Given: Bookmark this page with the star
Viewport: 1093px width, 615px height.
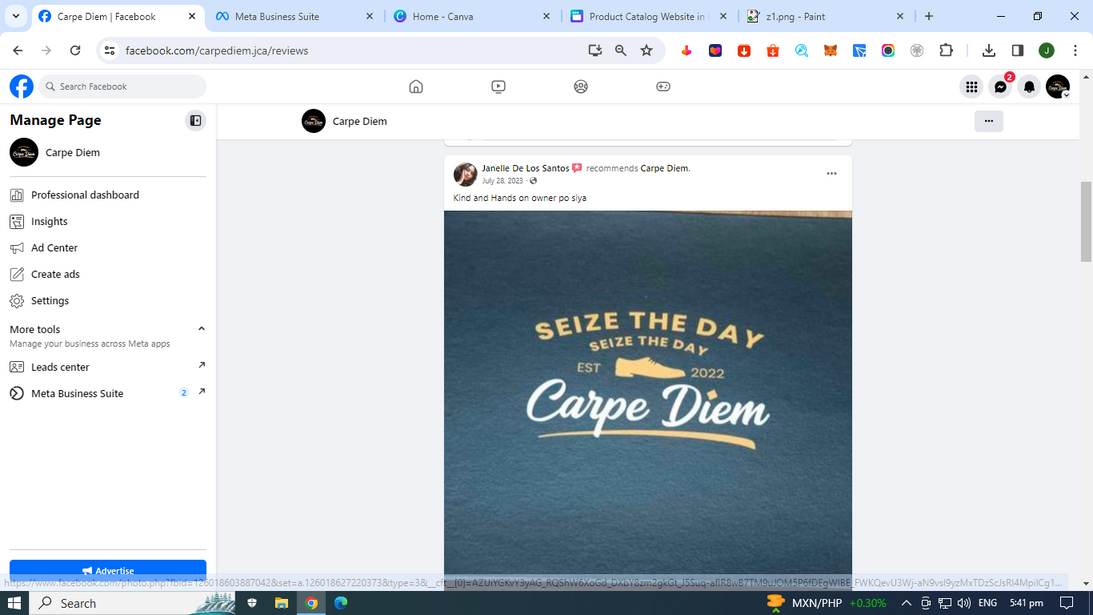Looking at the screenshot, I should click(647, 50).
